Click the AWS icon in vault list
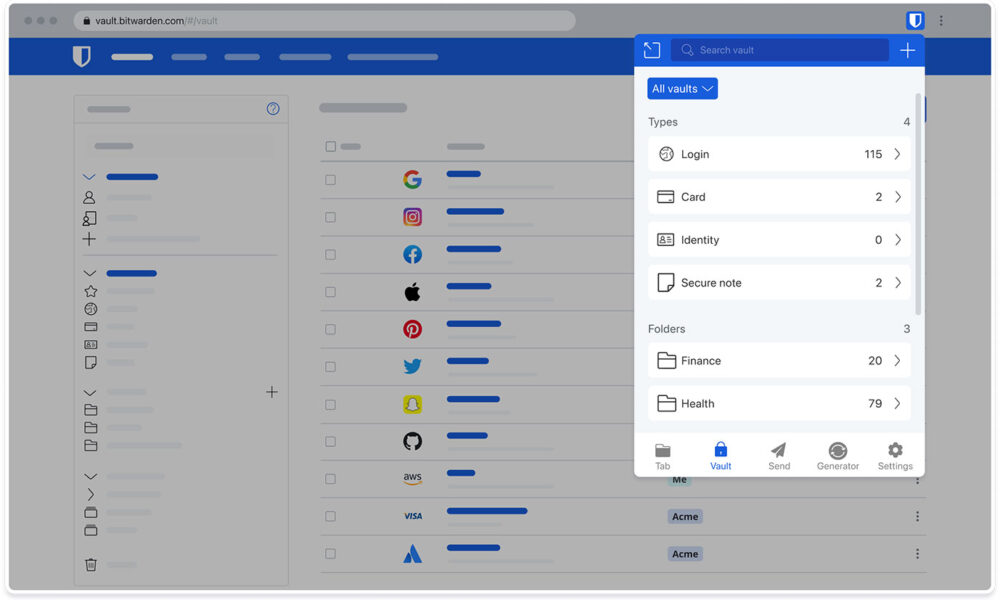 [413, 478]
